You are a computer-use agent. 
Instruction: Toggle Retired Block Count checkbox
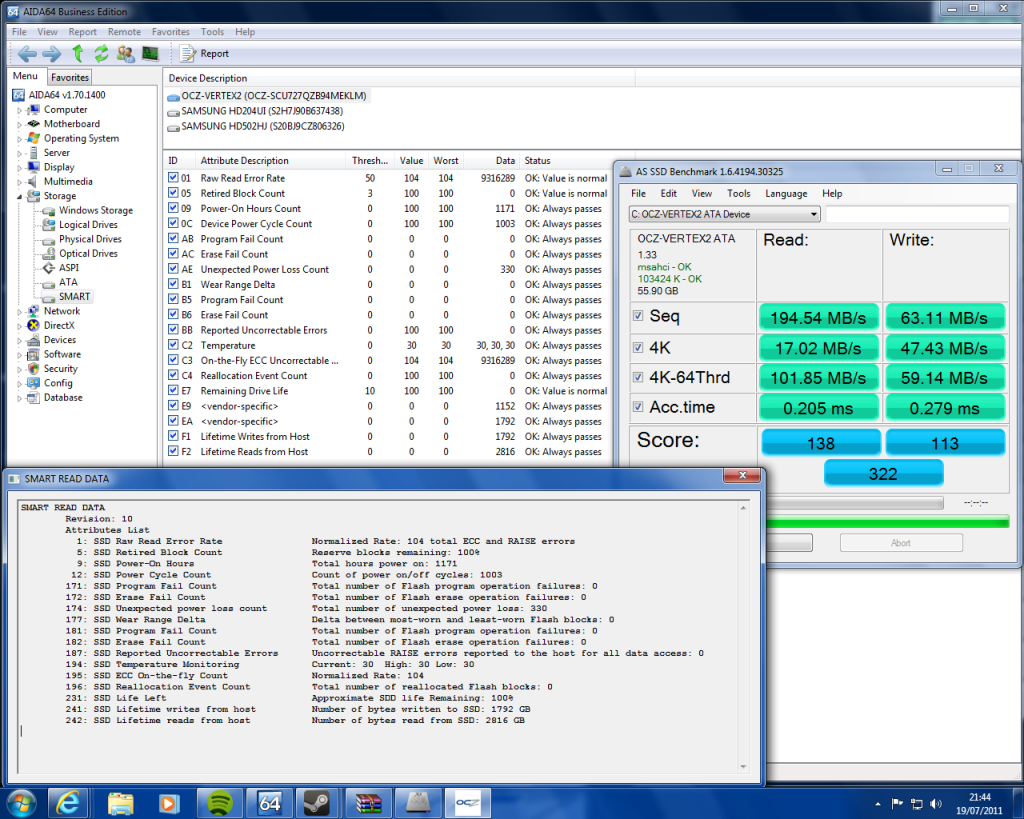(173, 193)
